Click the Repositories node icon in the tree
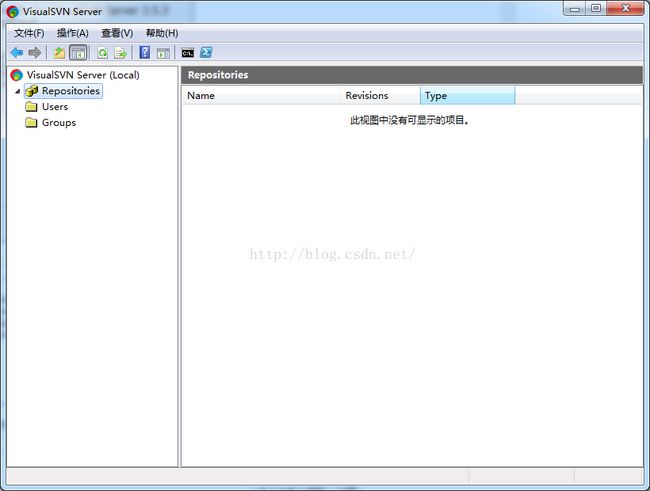Viewport: 650px width, 491px height. point(32,91)
